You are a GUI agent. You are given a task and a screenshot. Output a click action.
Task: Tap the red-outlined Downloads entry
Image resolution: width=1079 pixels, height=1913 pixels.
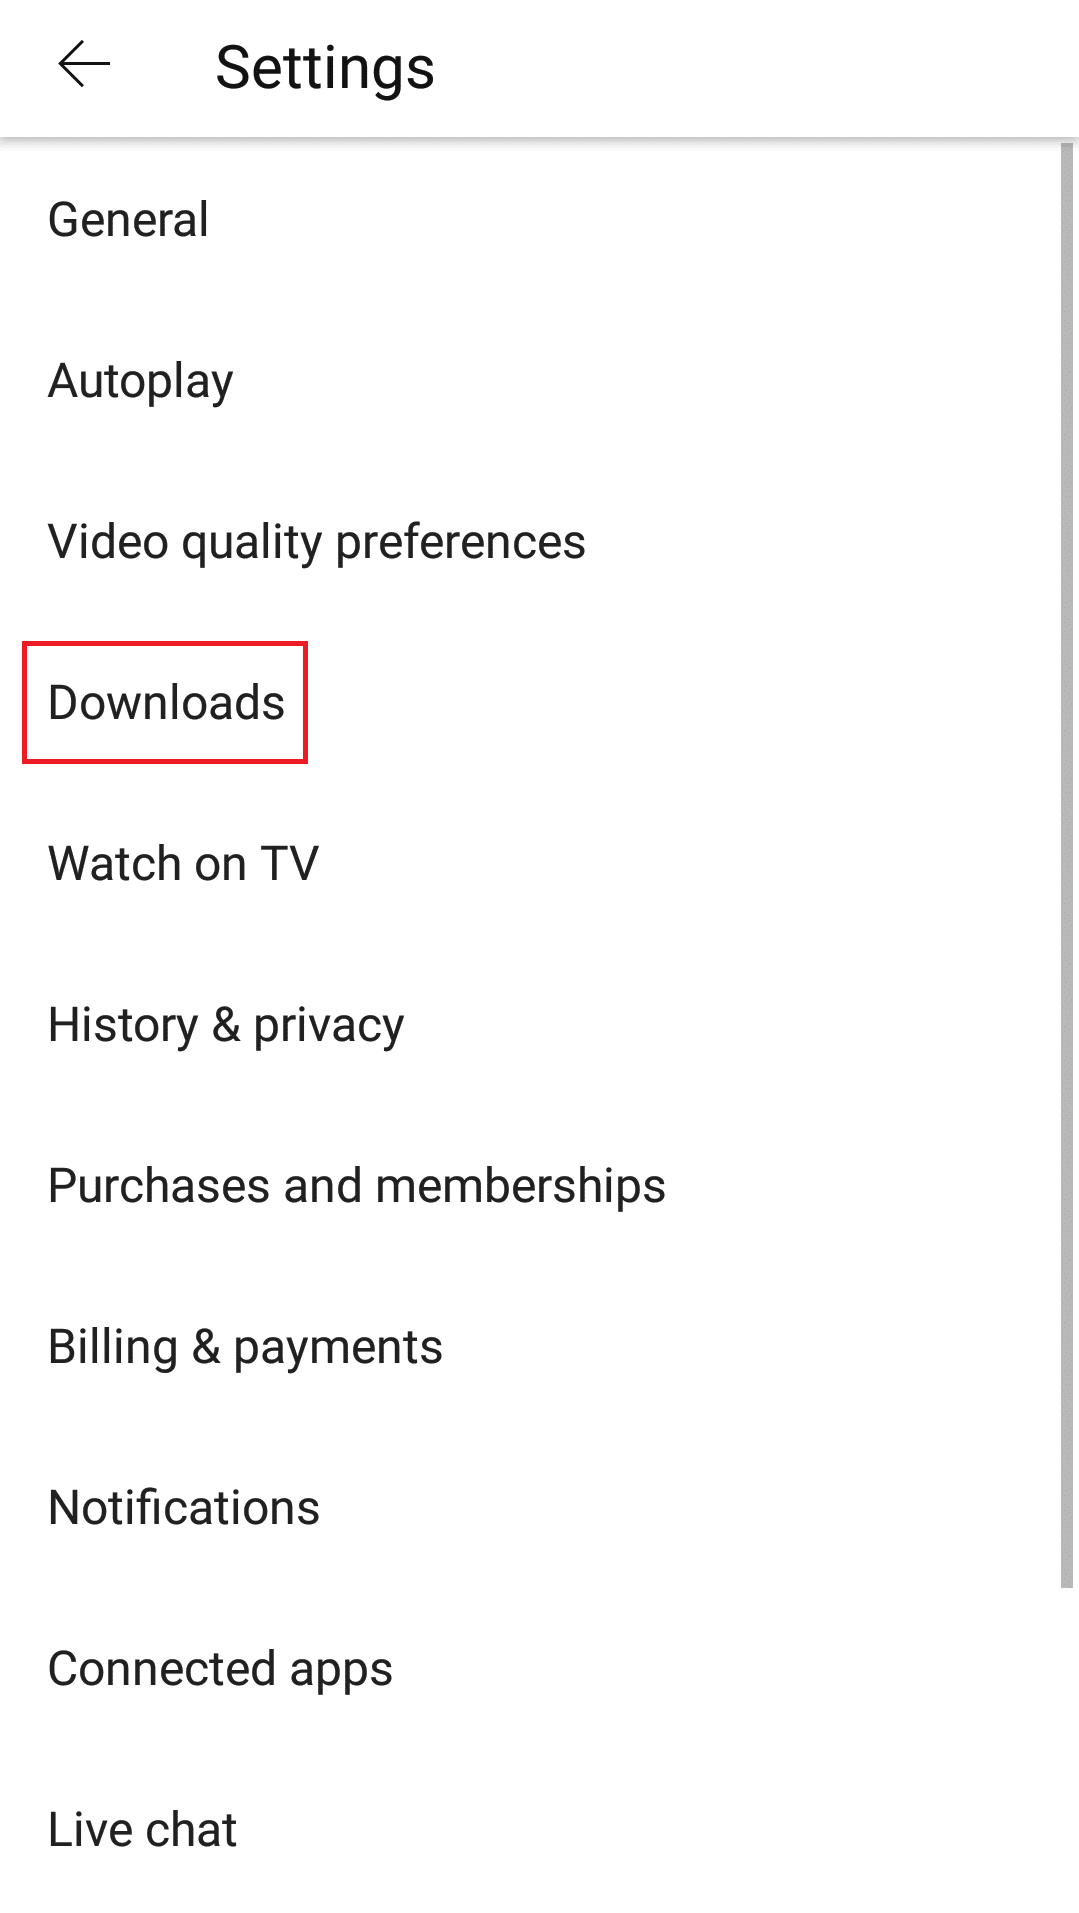click(x=166, y=703)
